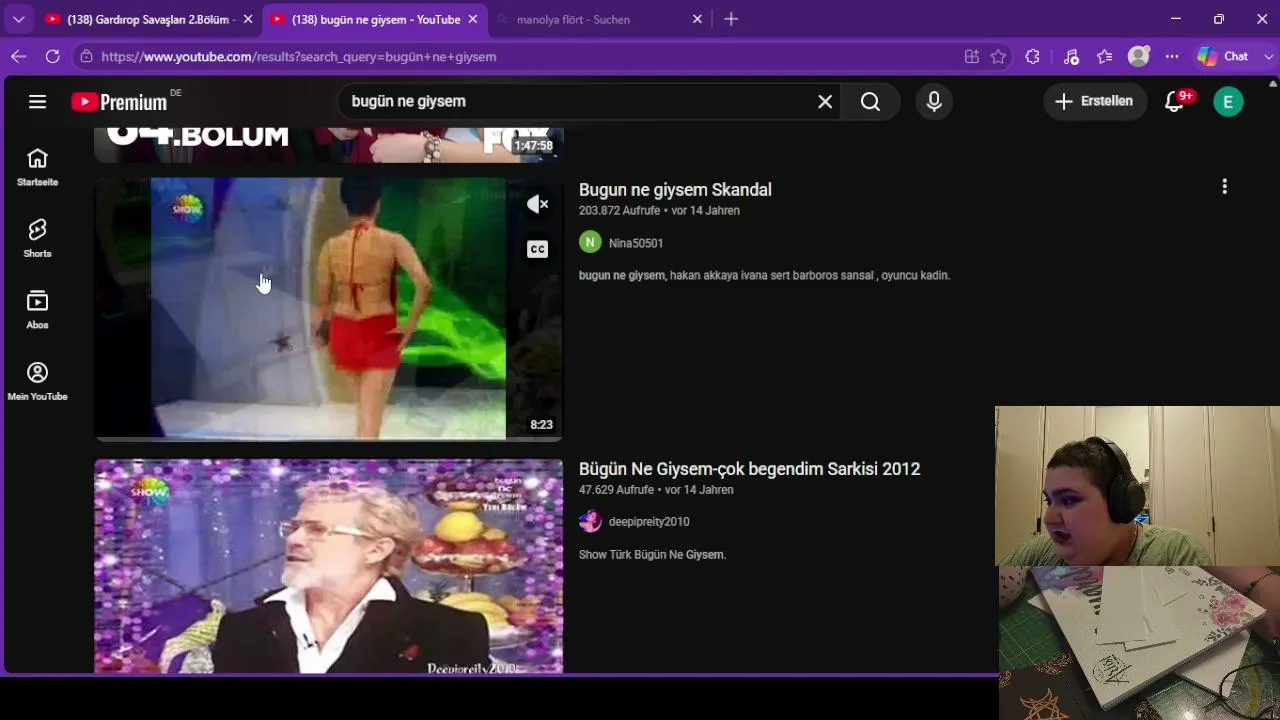Click the Erstellen create button

point(1095,101)
